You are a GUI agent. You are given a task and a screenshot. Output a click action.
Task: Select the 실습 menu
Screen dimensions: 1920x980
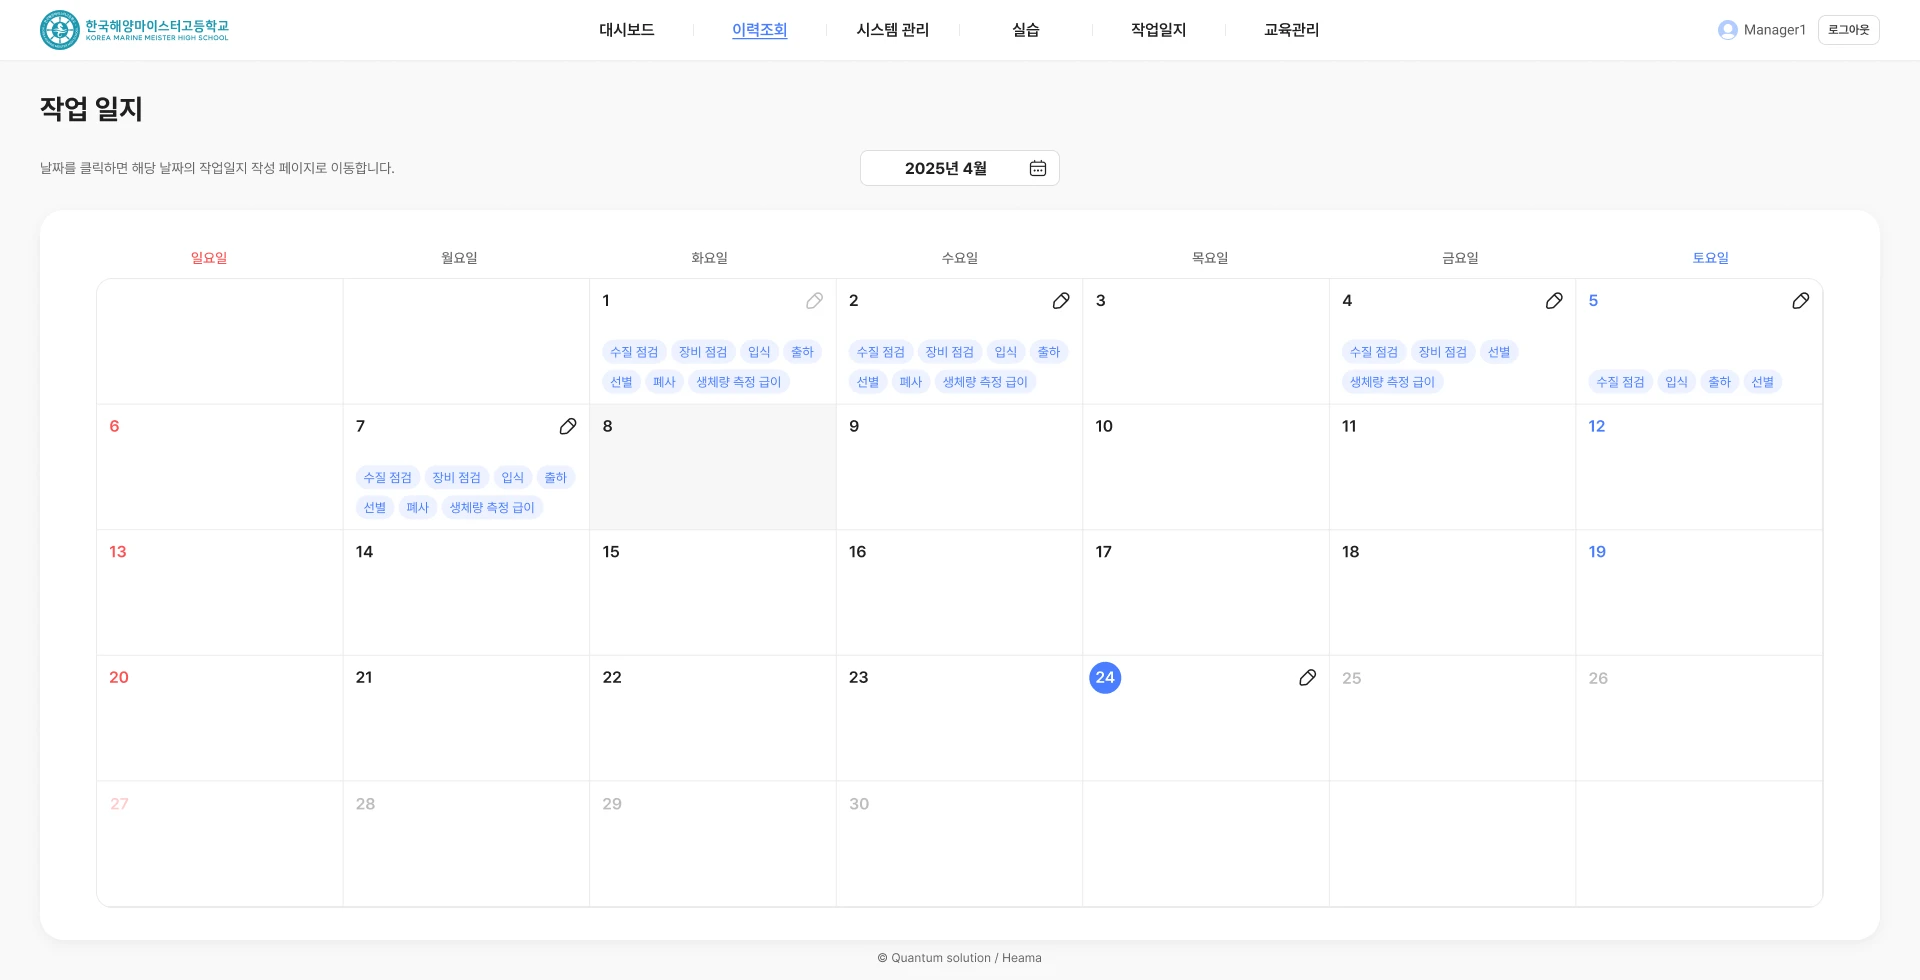1026,30
